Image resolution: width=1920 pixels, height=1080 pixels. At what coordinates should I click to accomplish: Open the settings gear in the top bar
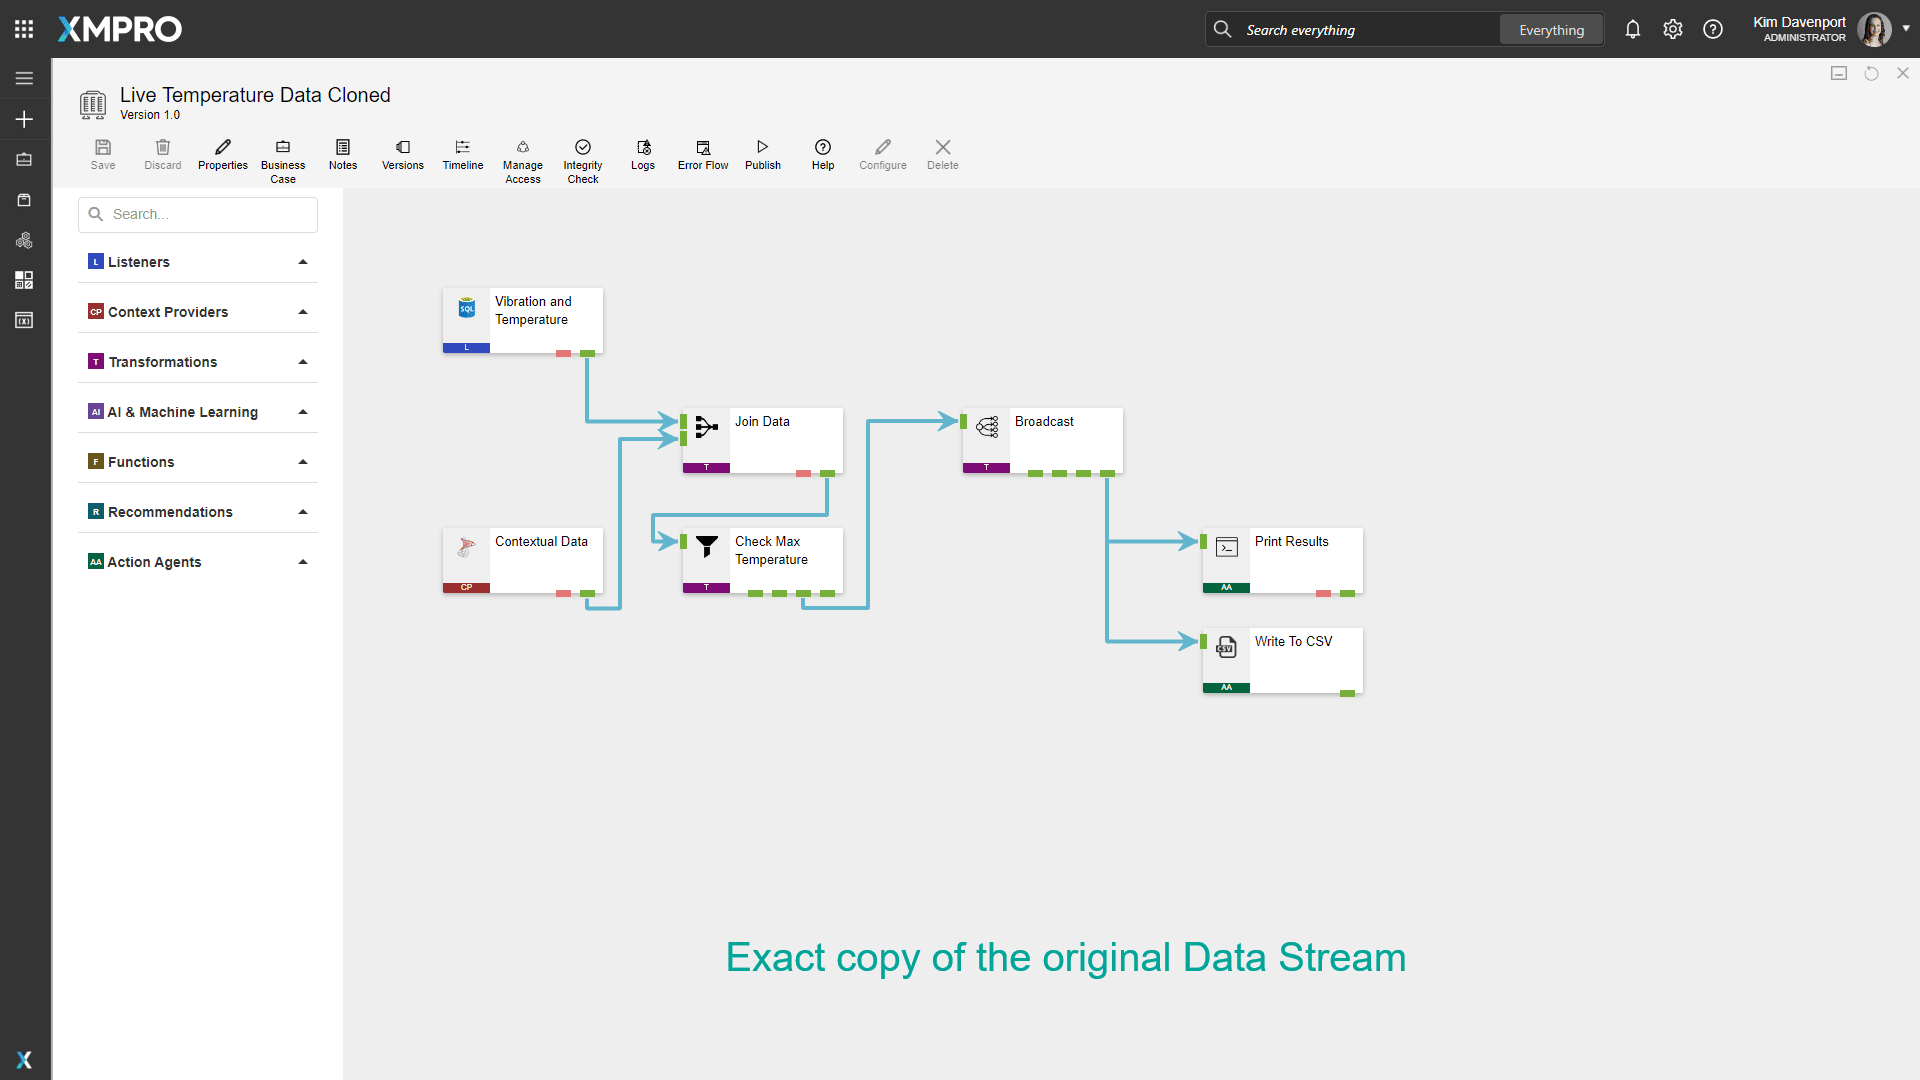[1673, 29]
